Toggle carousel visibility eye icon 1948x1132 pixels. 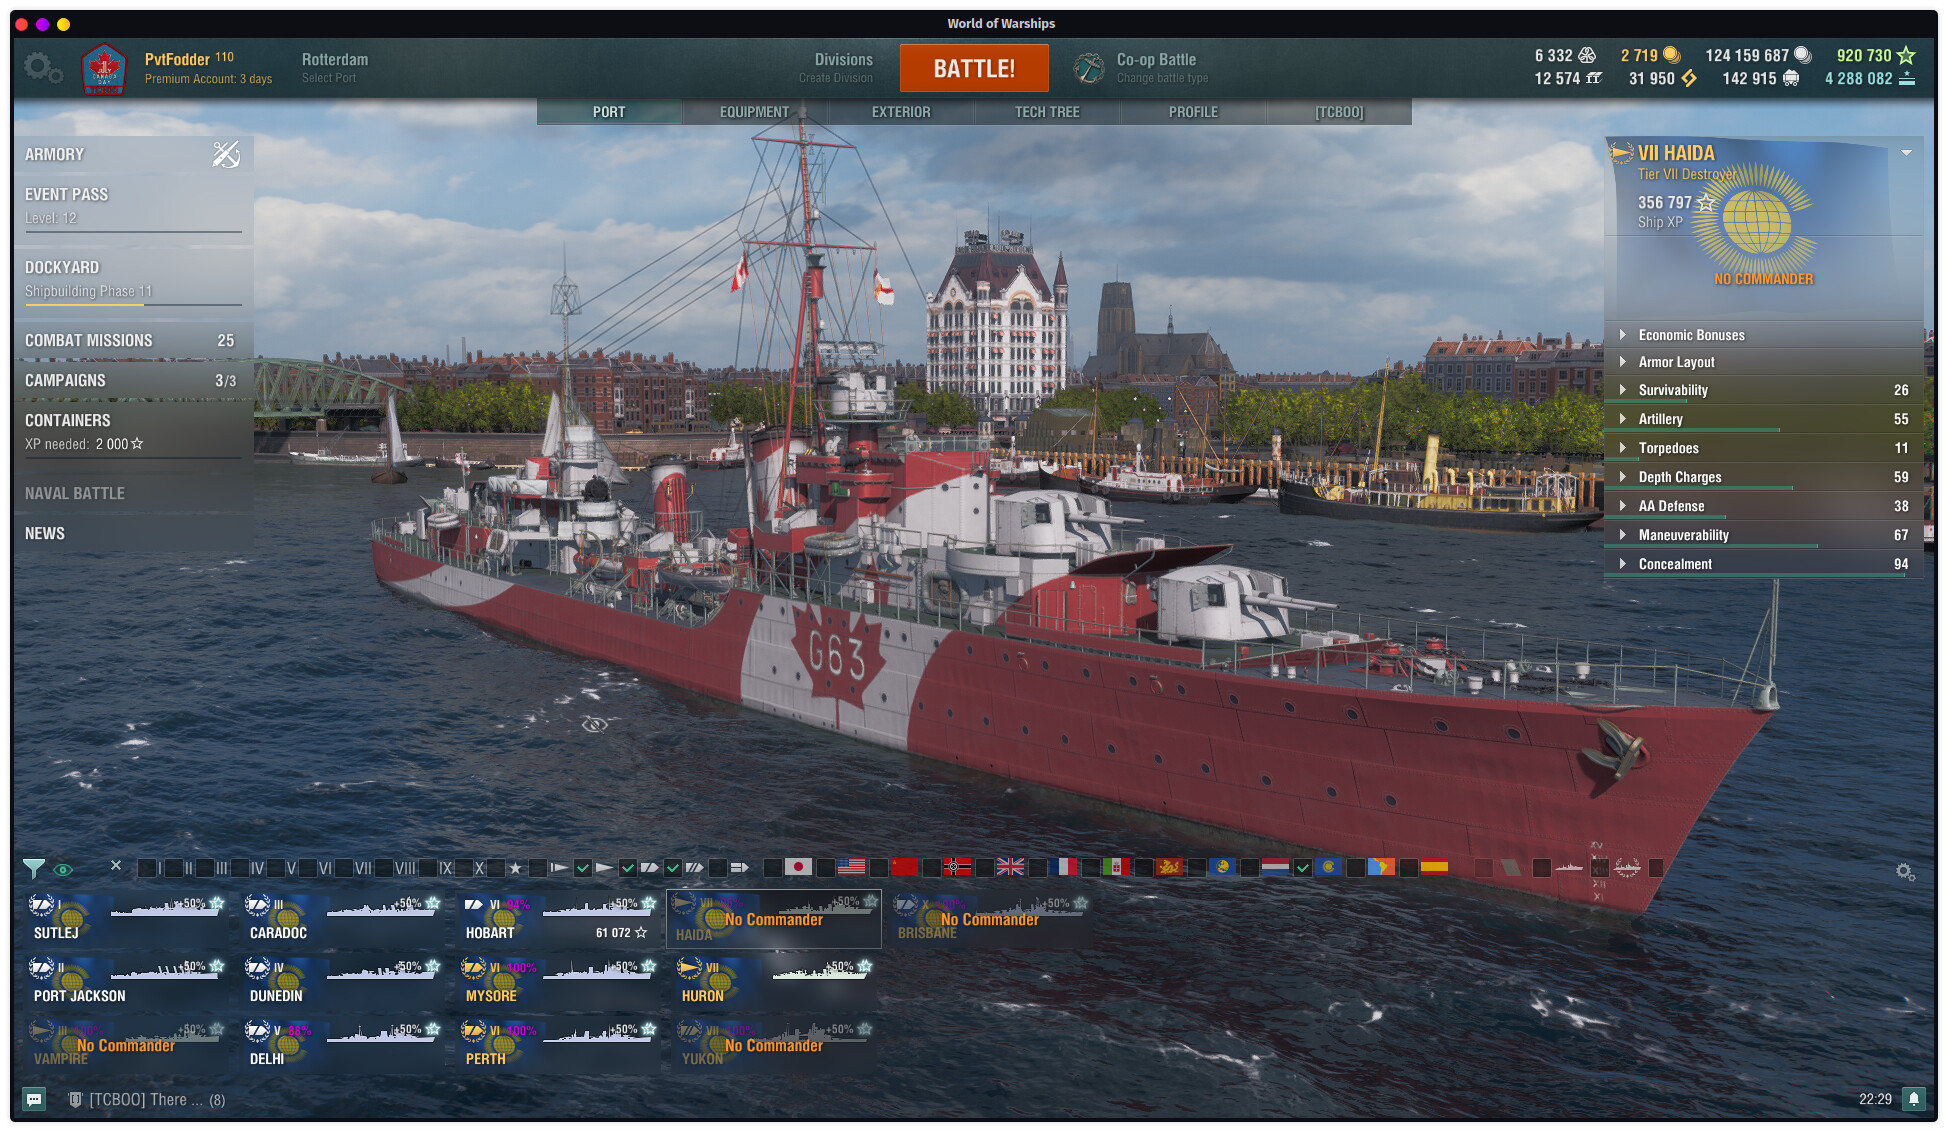(x=62, y=869)
